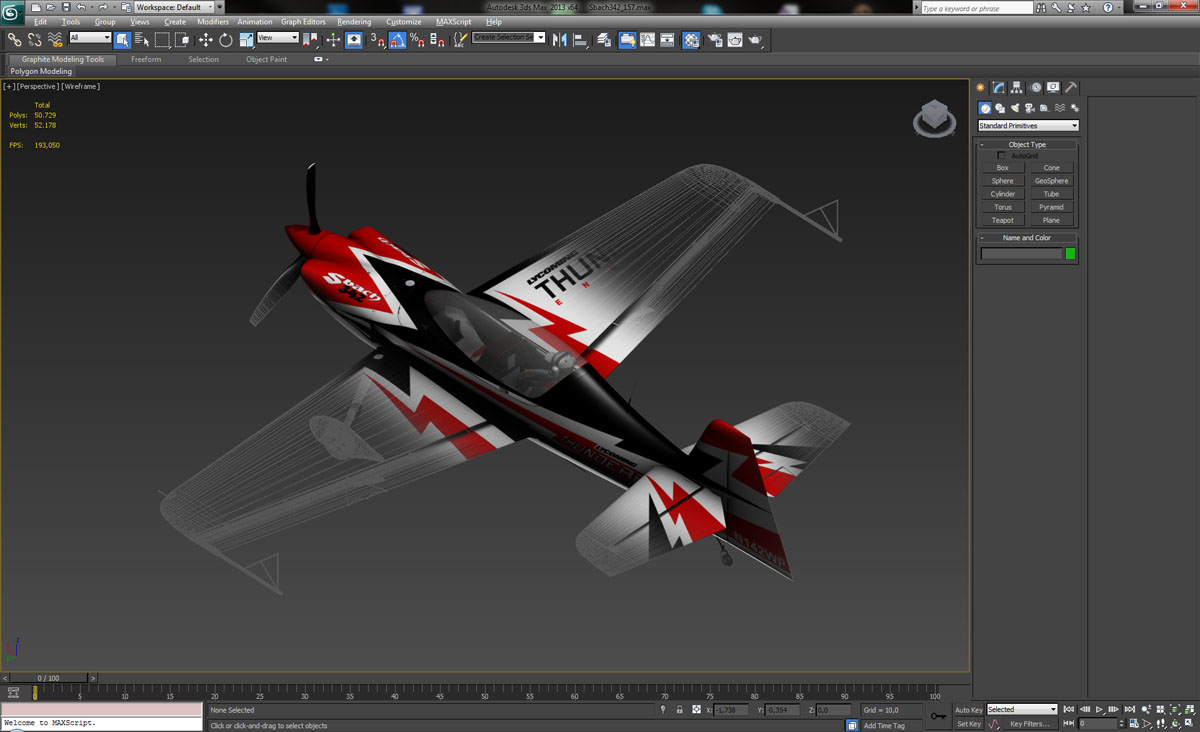Open the Standard Primitives dropdown
The image size is (1200, 732).
point(1028,126)
